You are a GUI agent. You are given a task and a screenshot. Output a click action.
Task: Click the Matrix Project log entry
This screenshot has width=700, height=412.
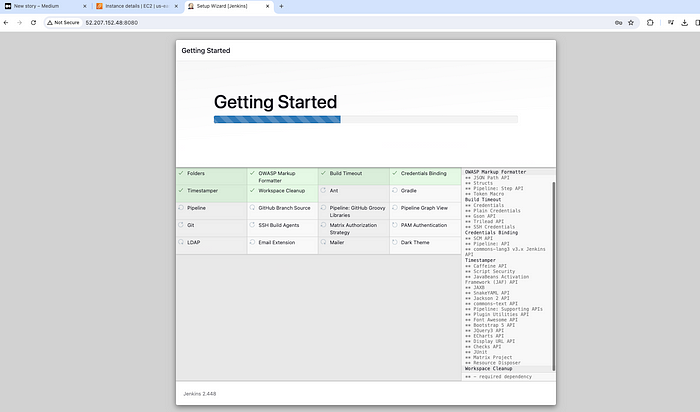488,358
